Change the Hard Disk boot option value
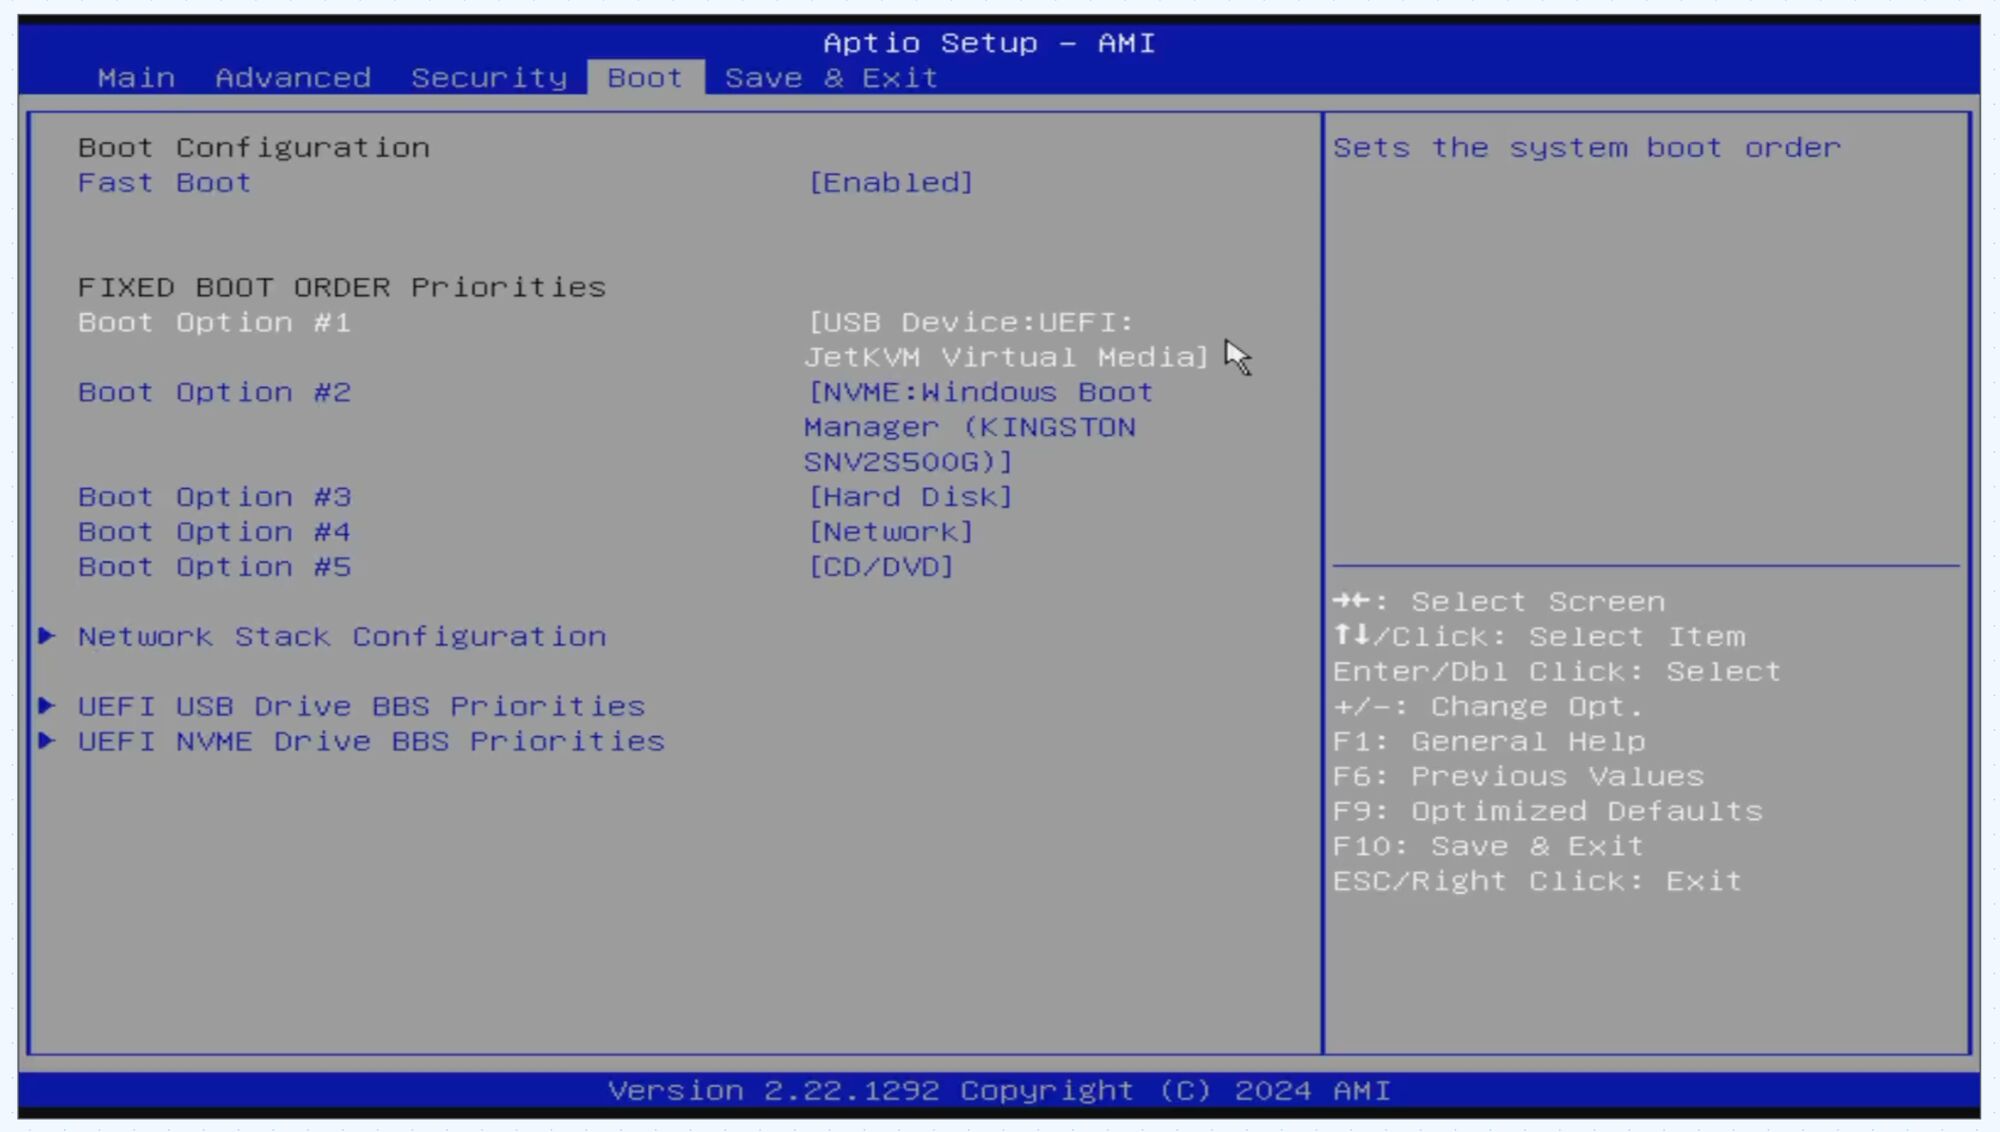2000x1132 pixels. (910, 497)
